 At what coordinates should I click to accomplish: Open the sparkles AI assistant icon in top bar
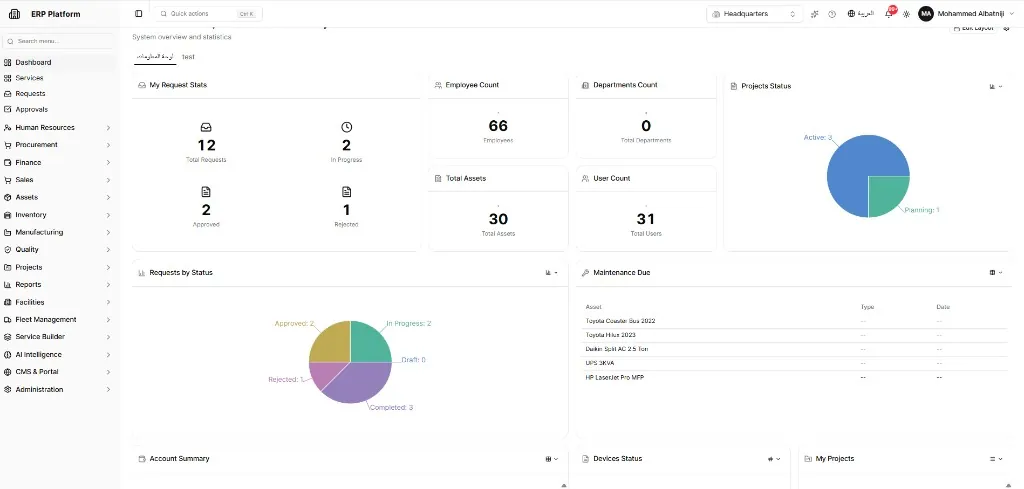coord(814,14)
